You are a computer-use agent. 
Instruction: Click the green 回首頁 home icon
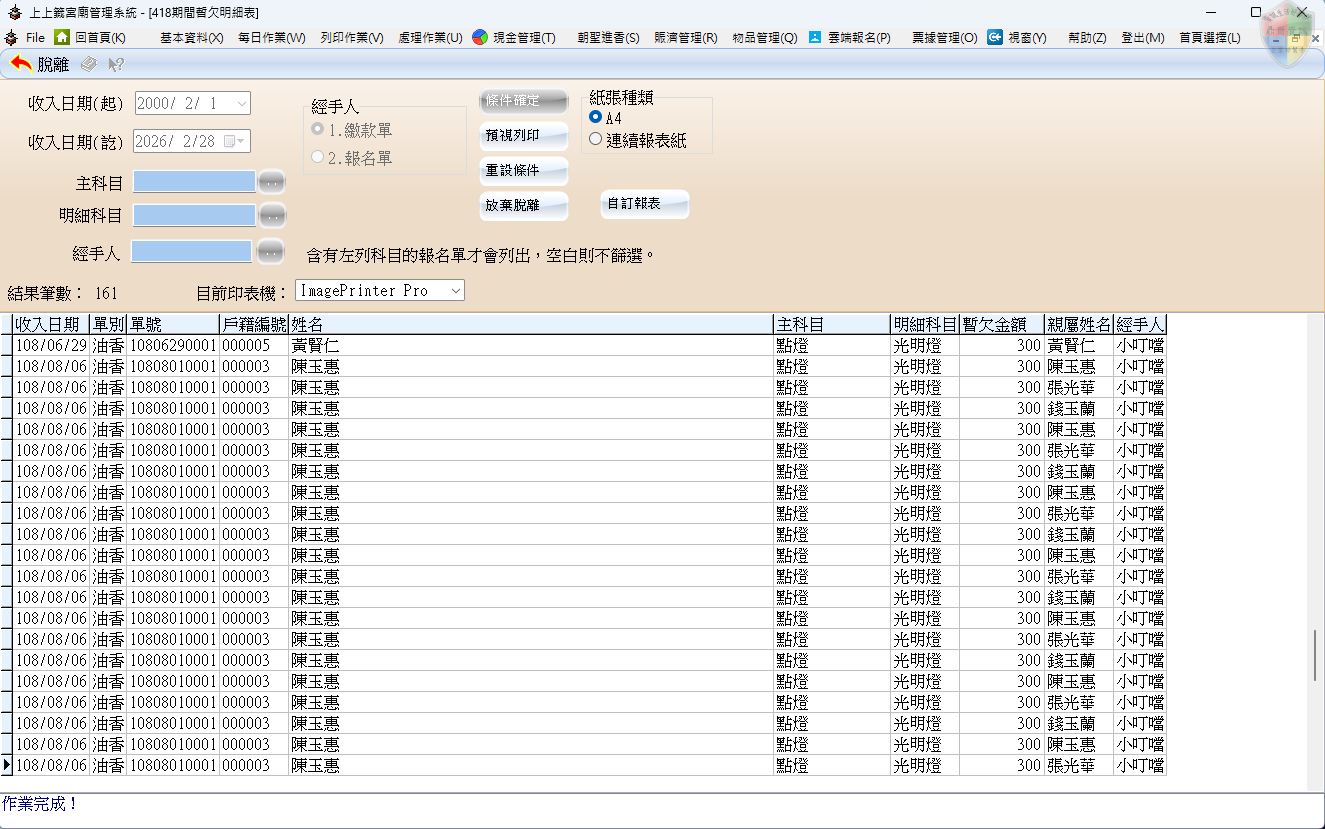pos(62,37)
